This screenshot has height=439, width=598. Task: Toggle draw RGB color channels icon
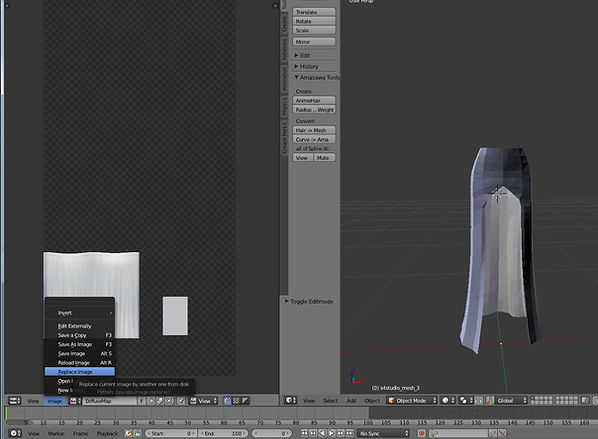click(227, 401)
